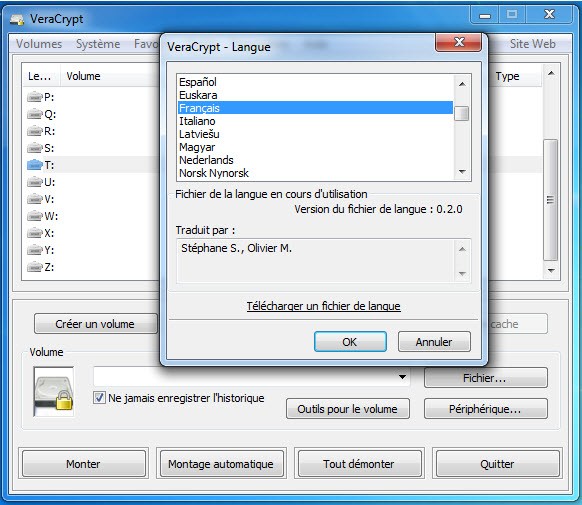Screen dimensions: 582x505
Task: Confirm language with the OK button
Action: (350, 342)
